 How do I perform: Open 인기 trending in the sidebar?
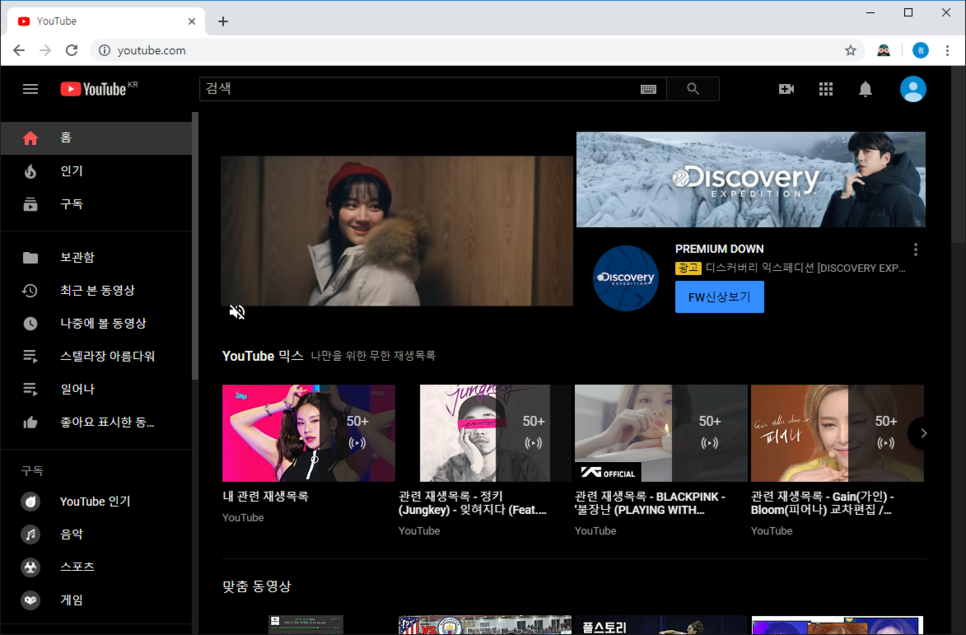click(96, 171)
